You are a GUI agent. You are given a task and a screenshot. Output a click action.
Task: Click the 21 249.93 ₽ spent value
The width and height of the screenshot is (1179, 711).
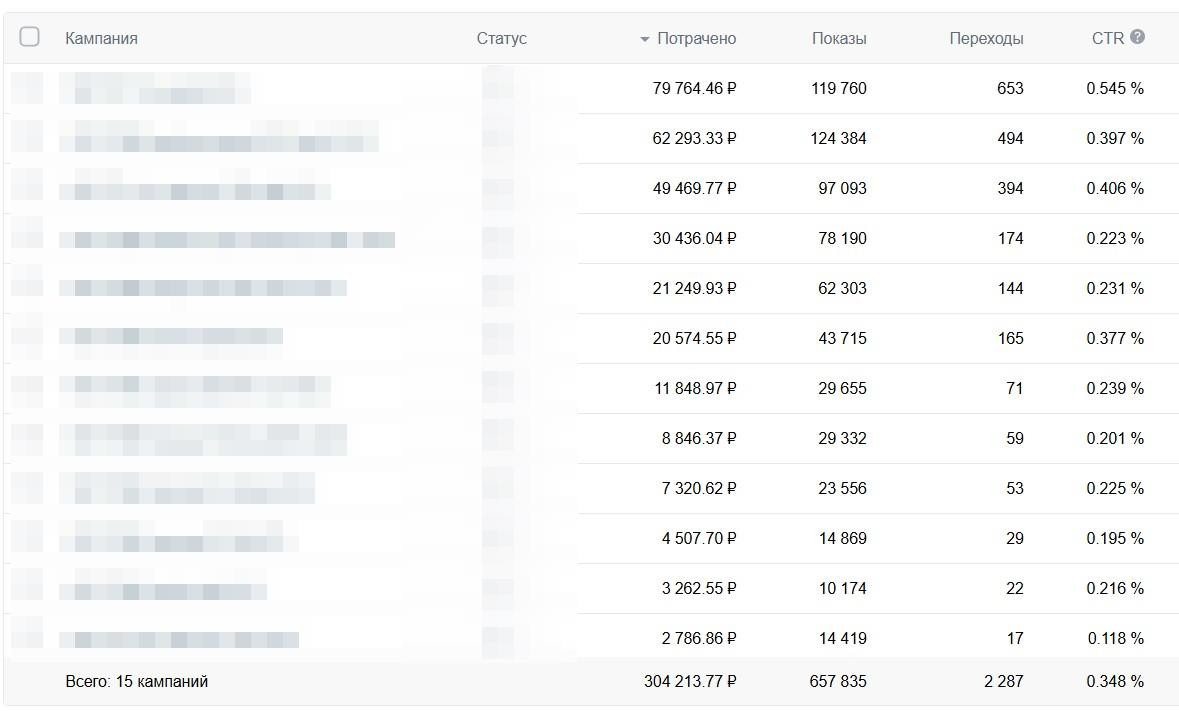[694, 289]
